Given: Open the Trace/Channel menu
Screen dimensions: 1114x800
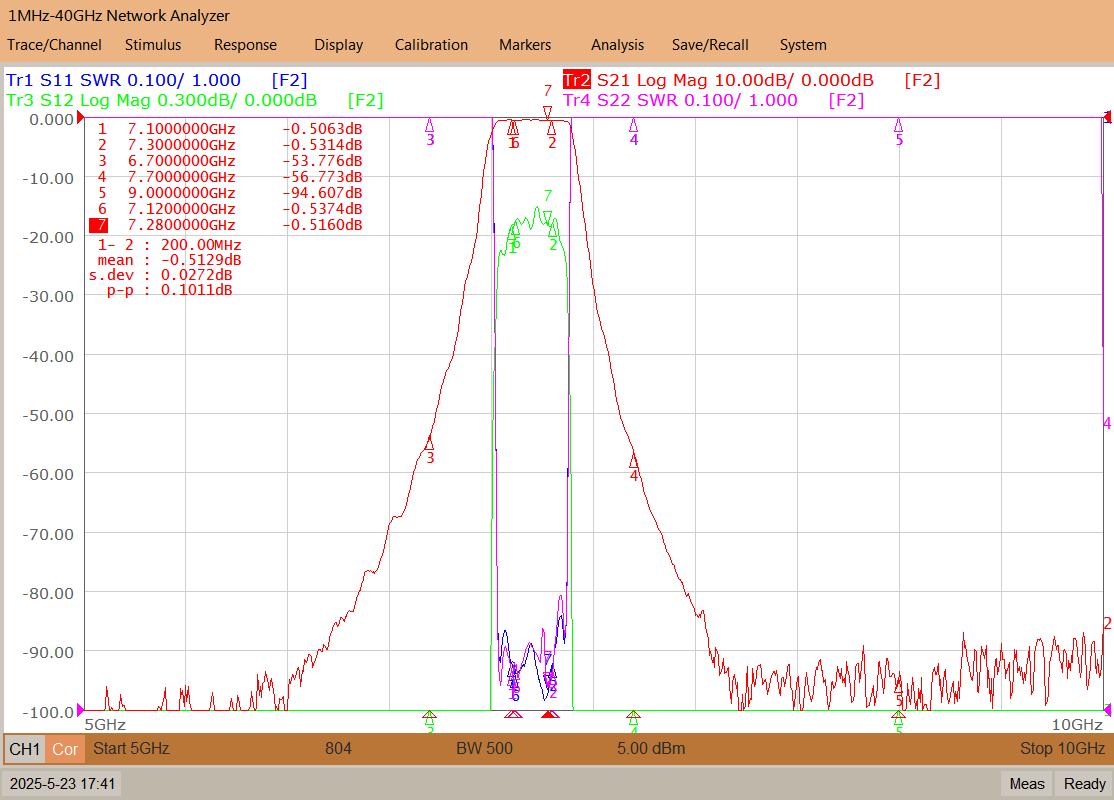Looking at the screenshot, I should (54, 45).
